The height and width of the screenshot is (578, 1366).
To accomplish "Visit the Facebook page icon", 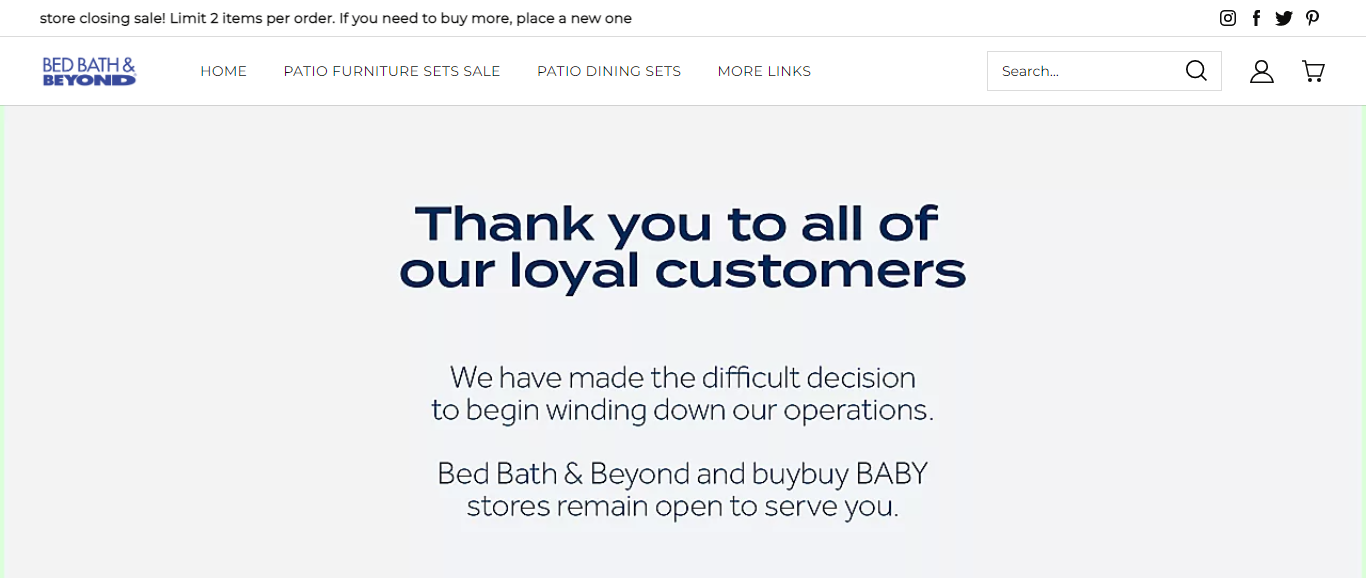I will pos(1256,18).
